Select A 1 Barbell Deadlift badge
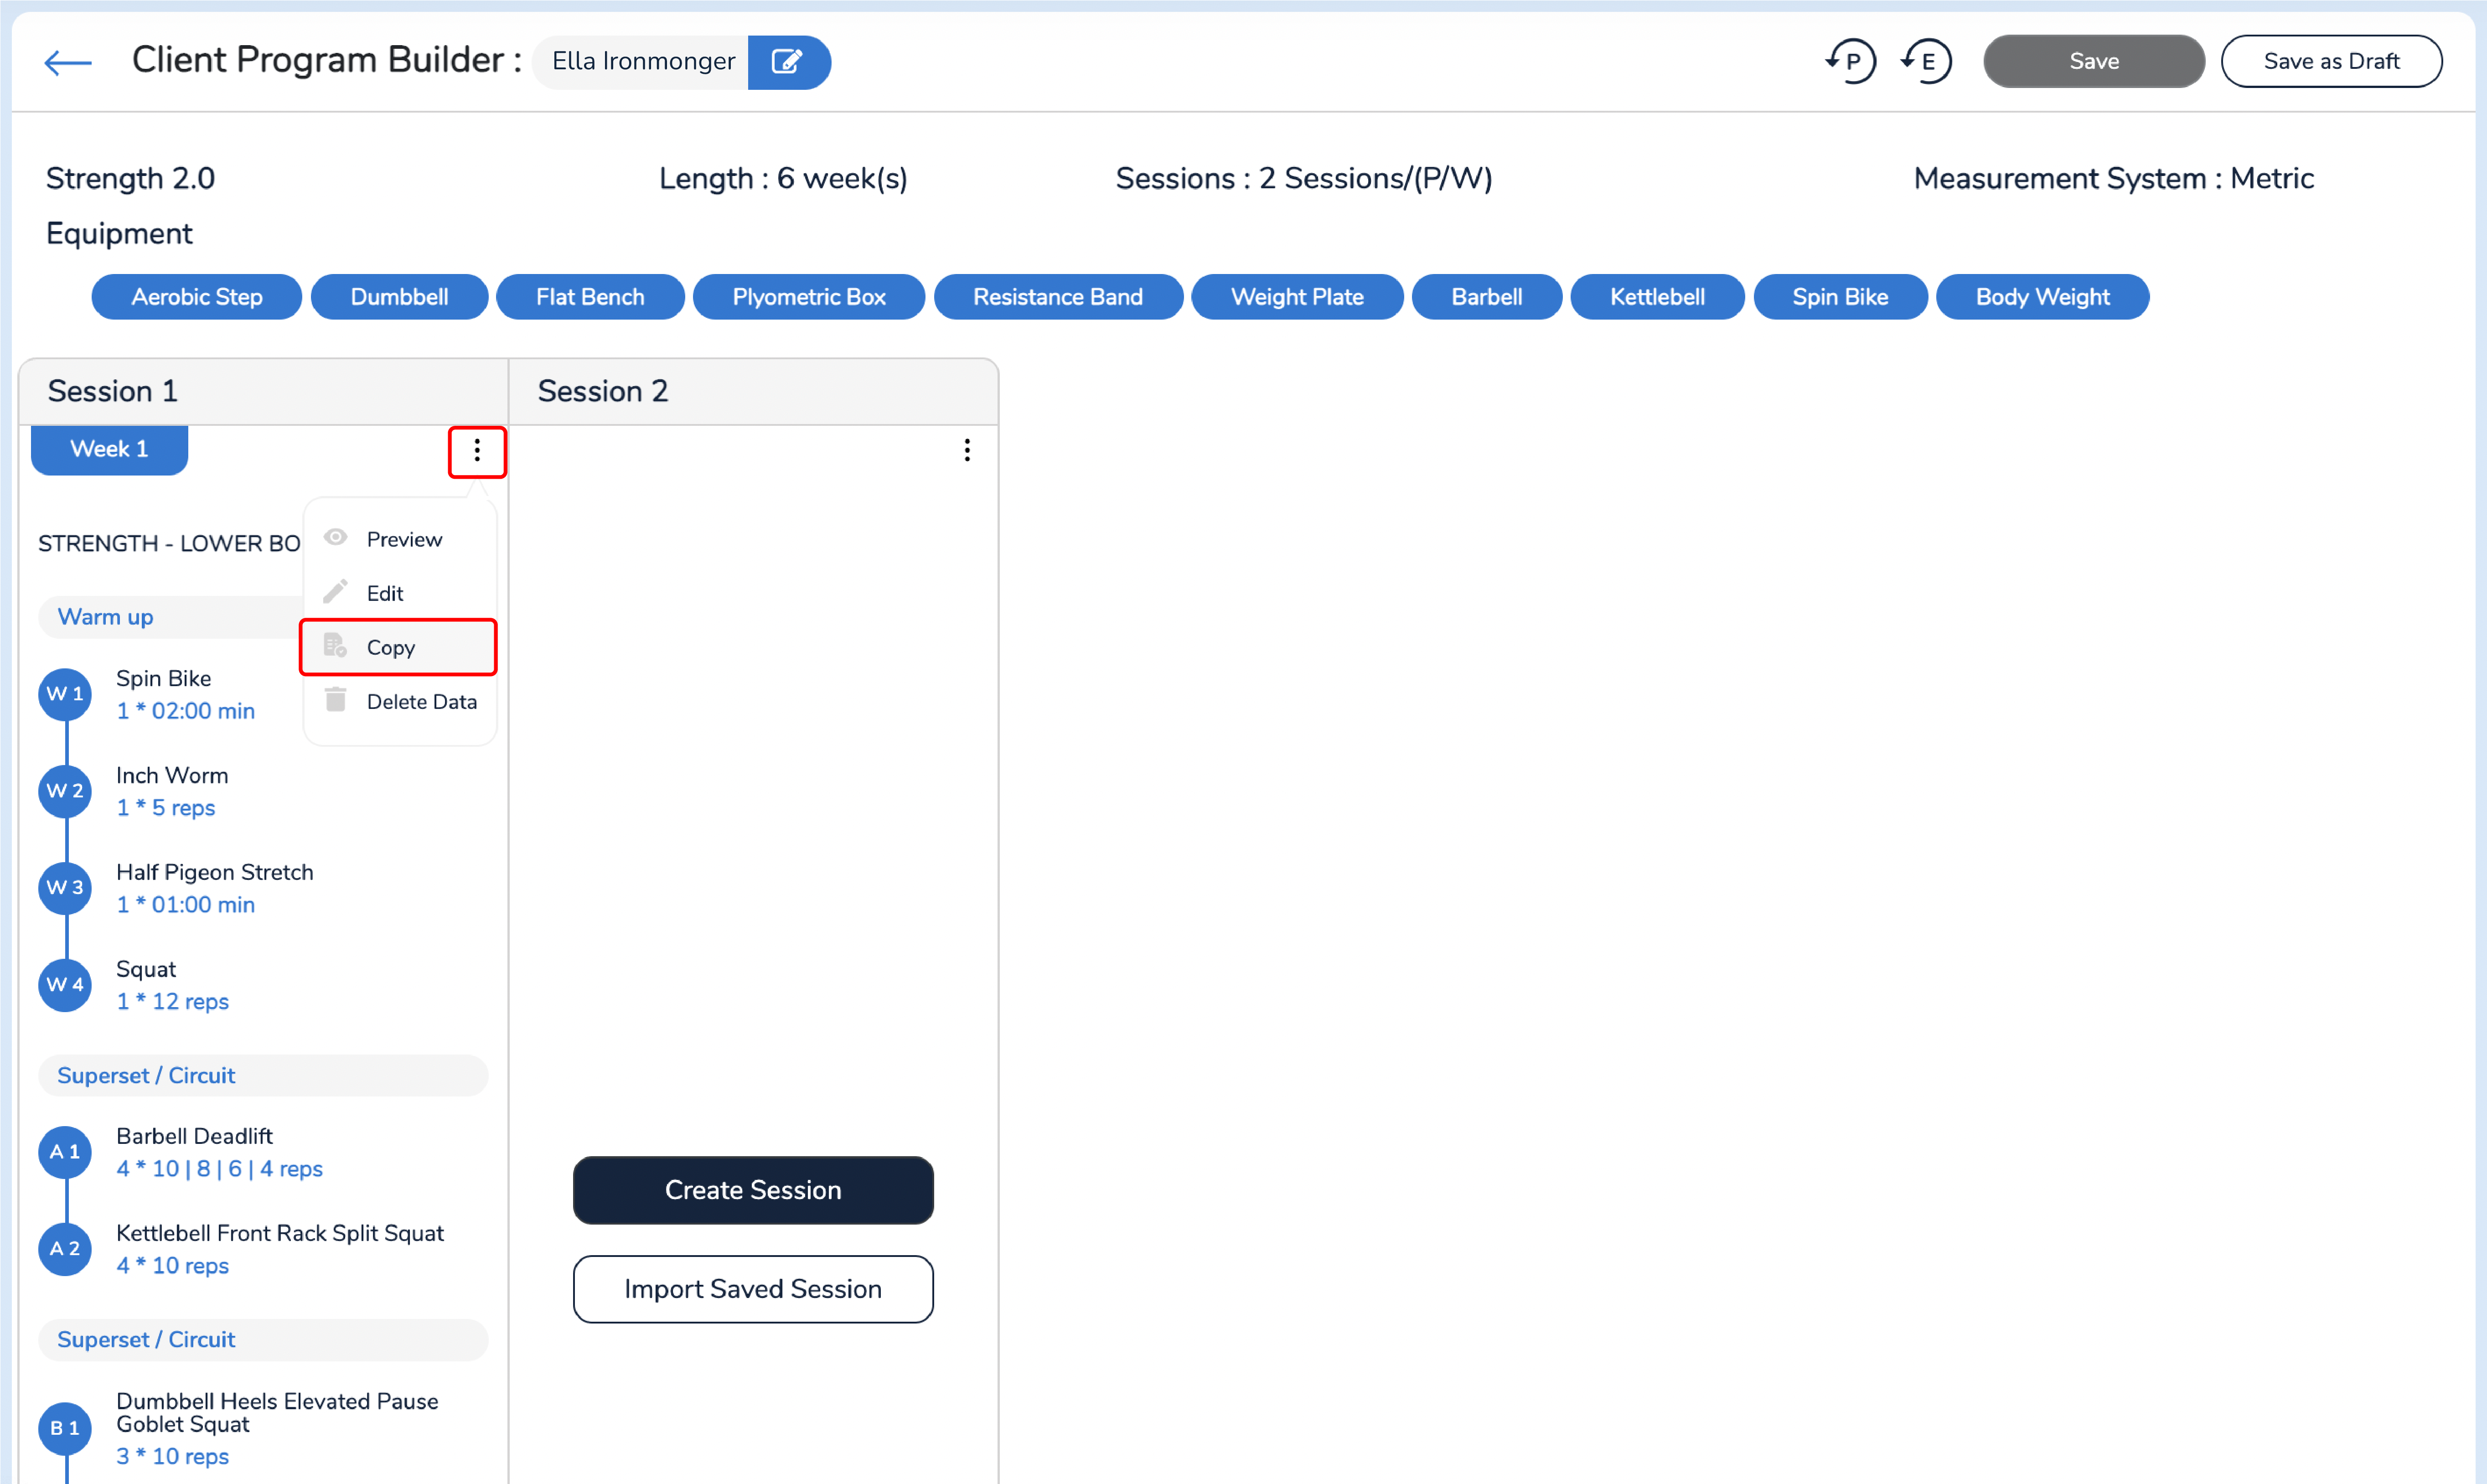This screenshot has width=2487, height=1484. point(65,1152)
